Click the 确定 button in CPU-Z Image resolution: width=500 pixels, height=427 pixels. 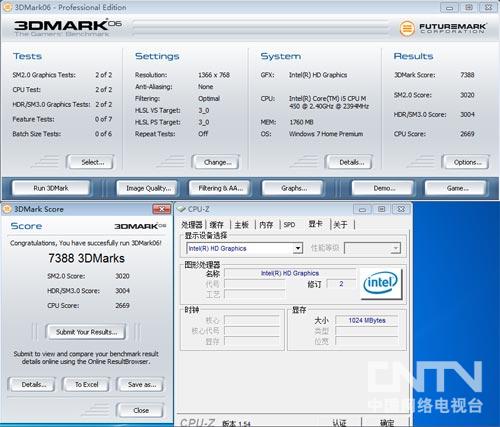(387, 423)
